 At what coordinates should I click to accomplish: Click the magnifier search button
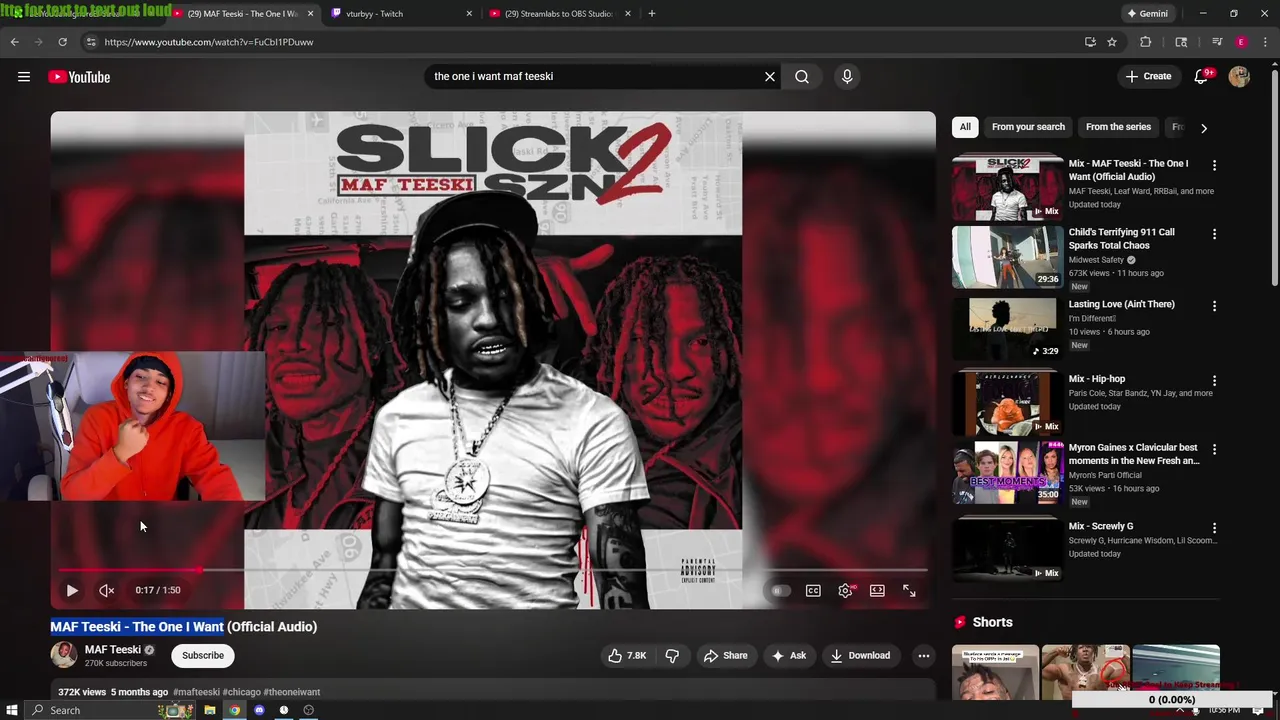(x=802, y=76)
